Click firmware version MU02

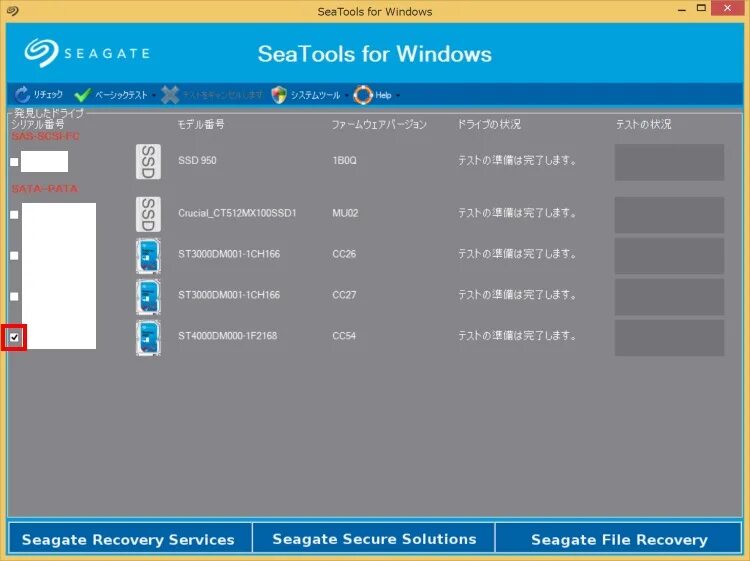coord(345,213)
